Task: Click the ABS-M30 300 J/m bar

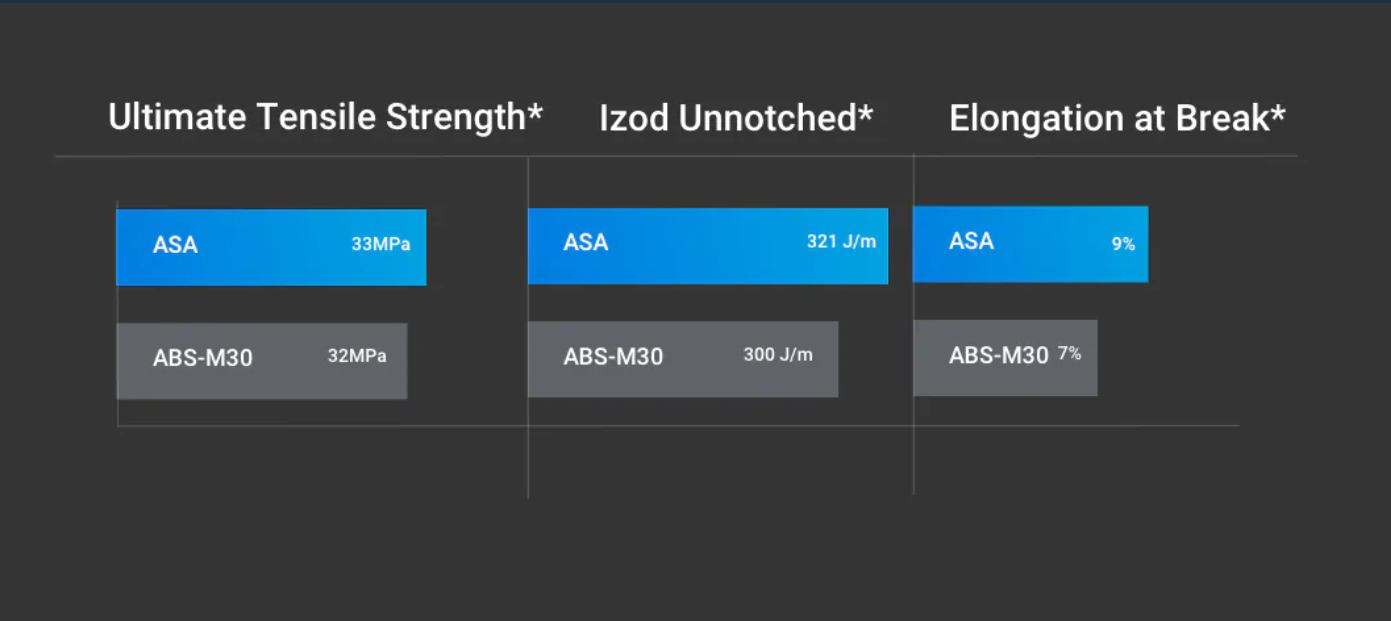Action: click(x=683, y=359)
